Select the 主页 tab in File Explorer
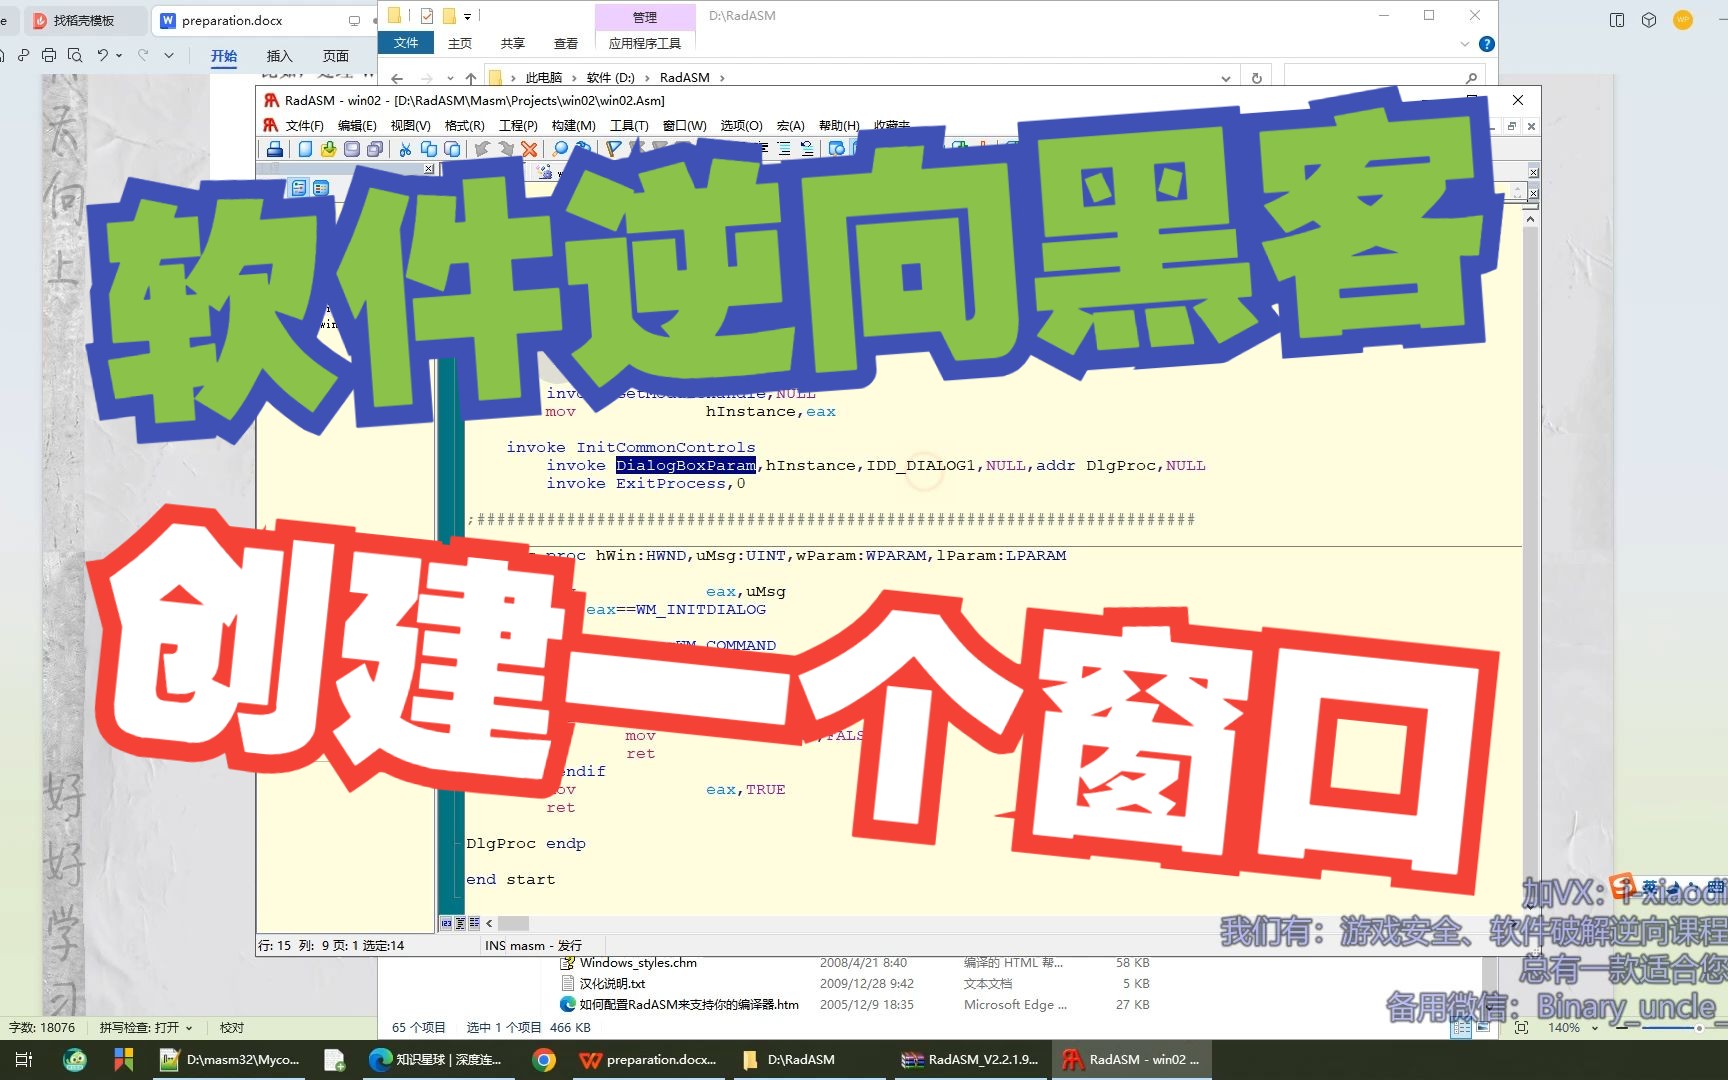 [x=460, y=43]
